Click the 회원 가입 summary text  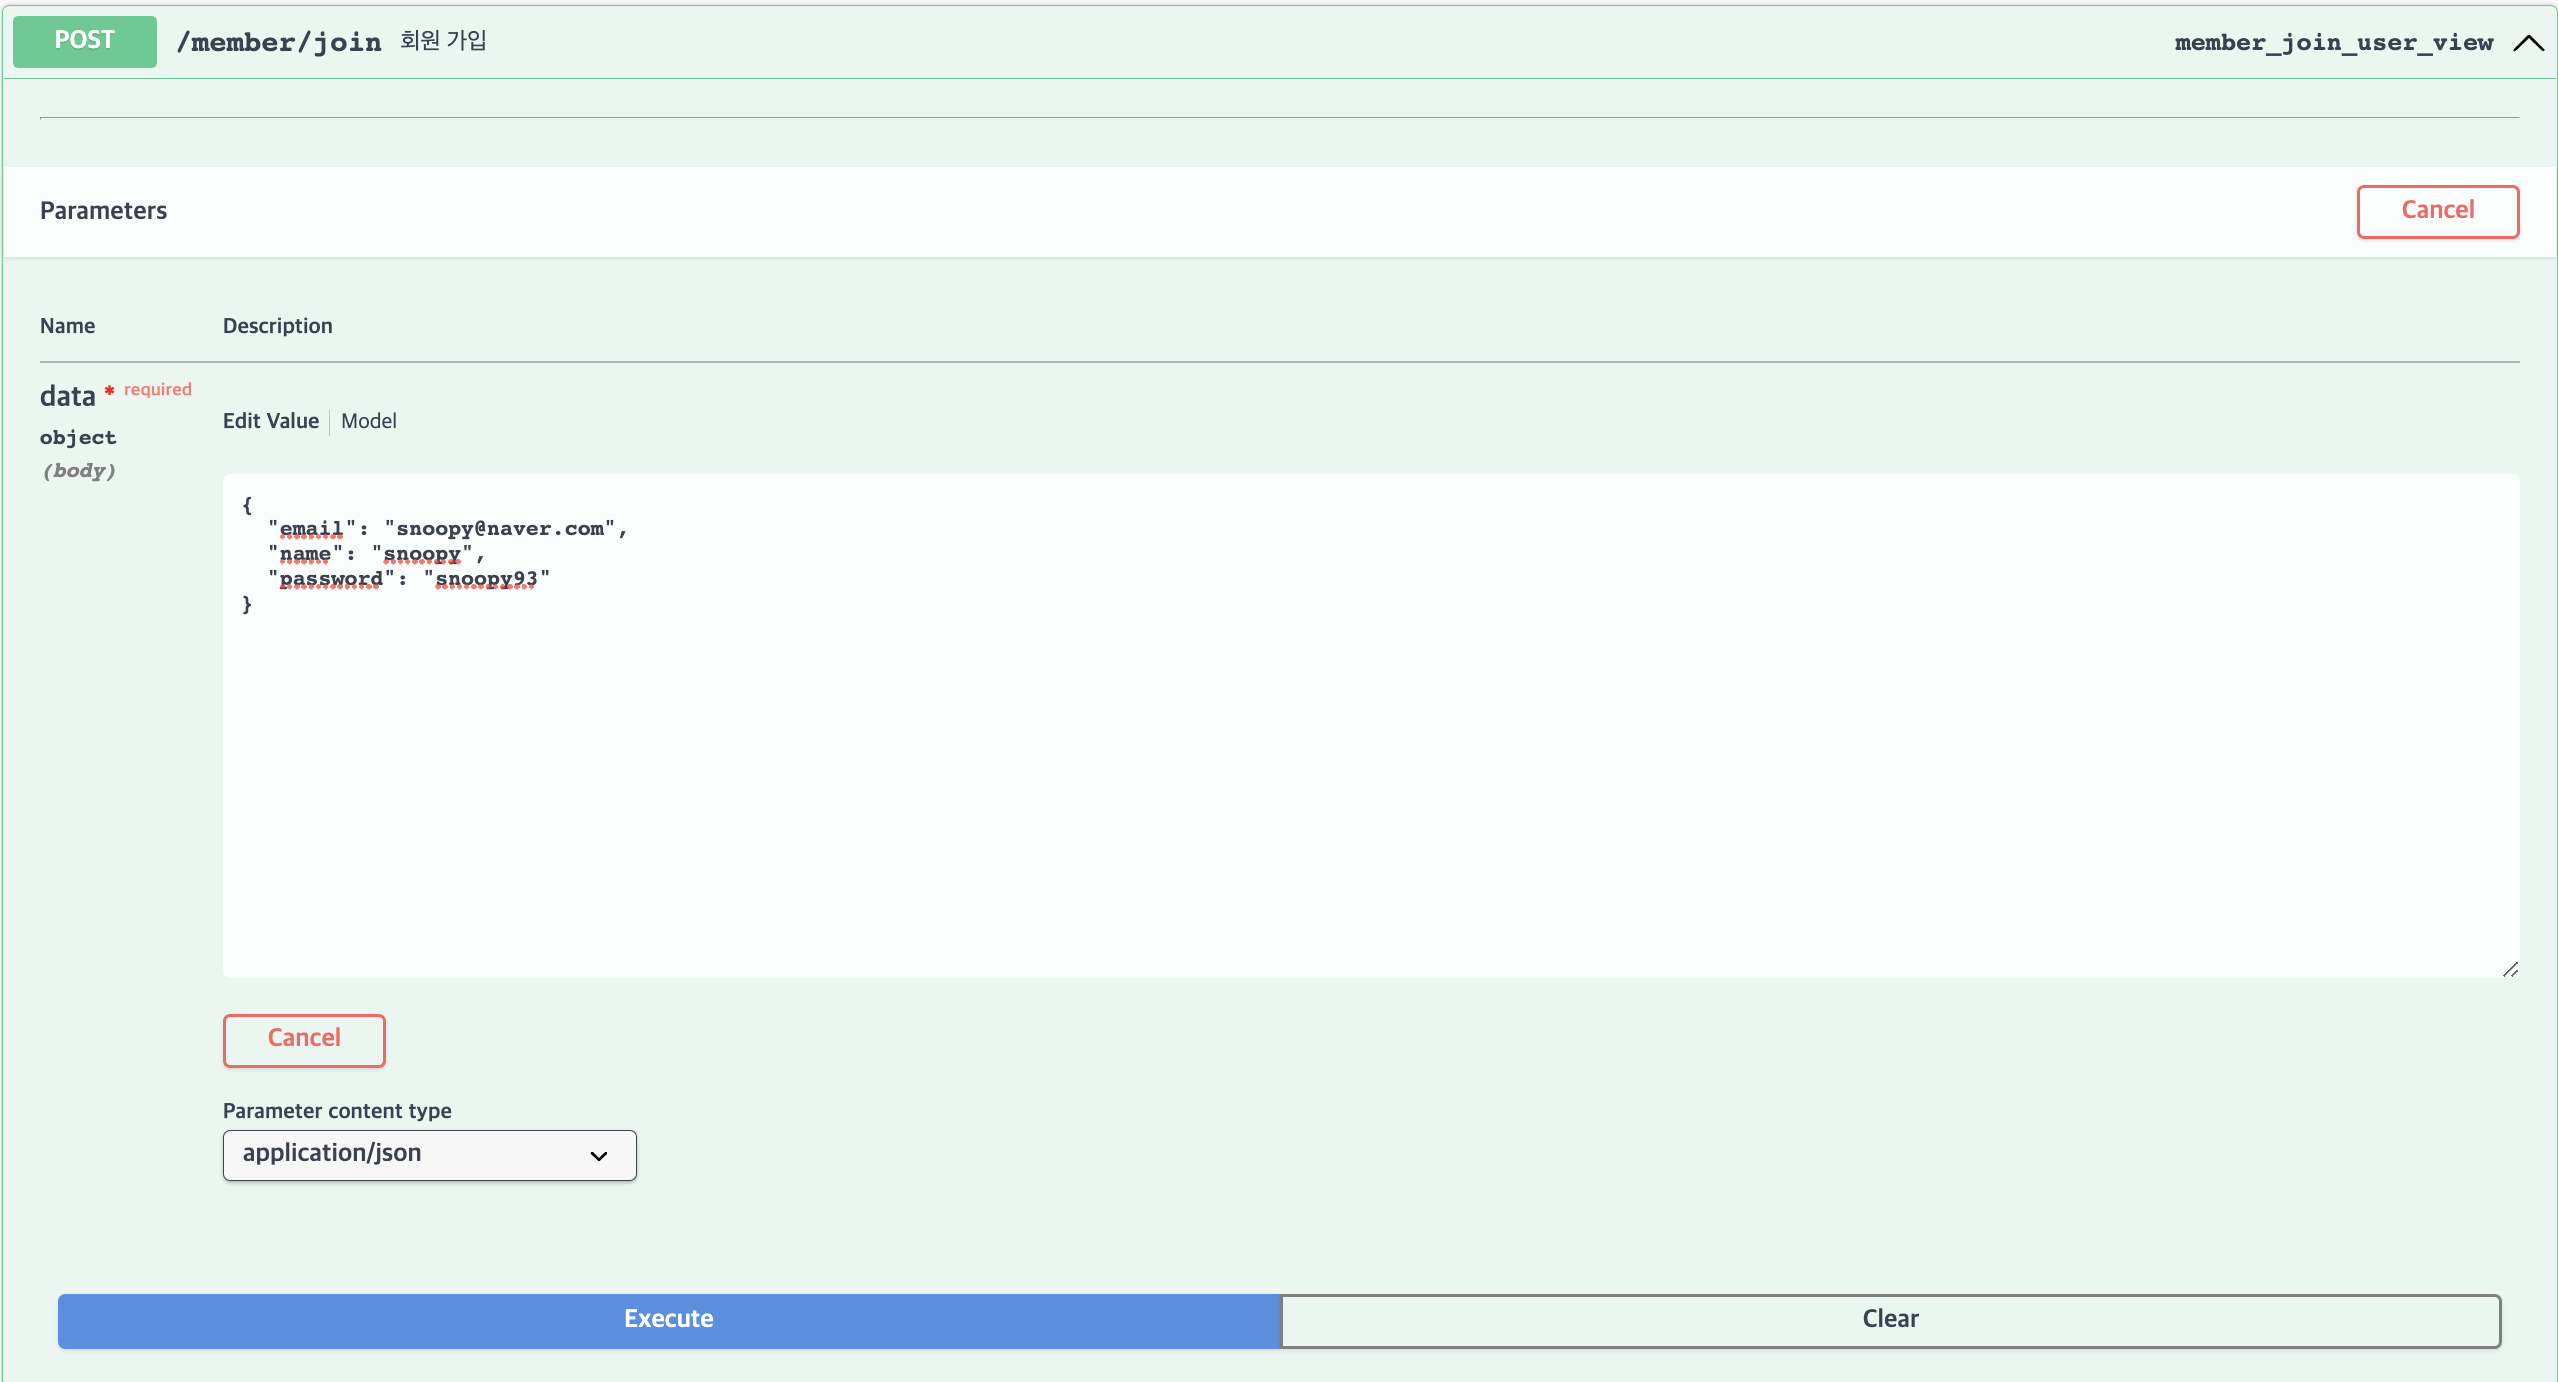443,41
